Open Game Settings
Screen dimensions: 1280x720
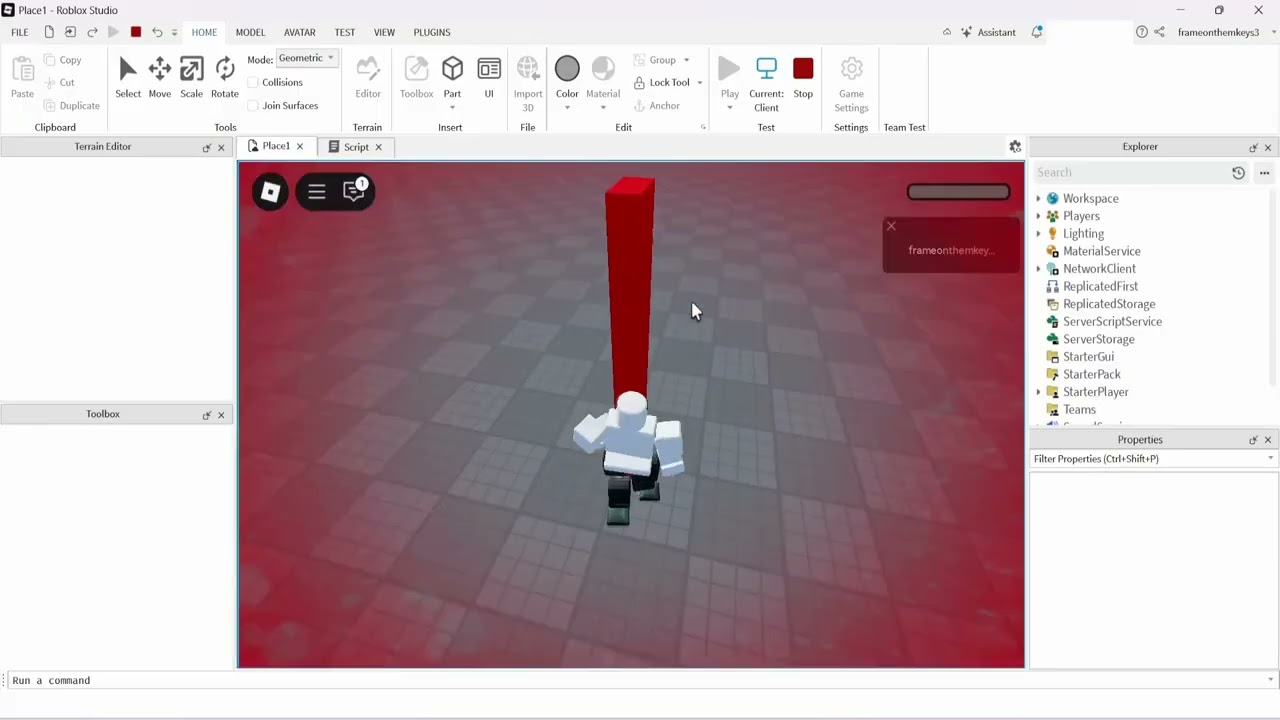(x=851, y=84)
